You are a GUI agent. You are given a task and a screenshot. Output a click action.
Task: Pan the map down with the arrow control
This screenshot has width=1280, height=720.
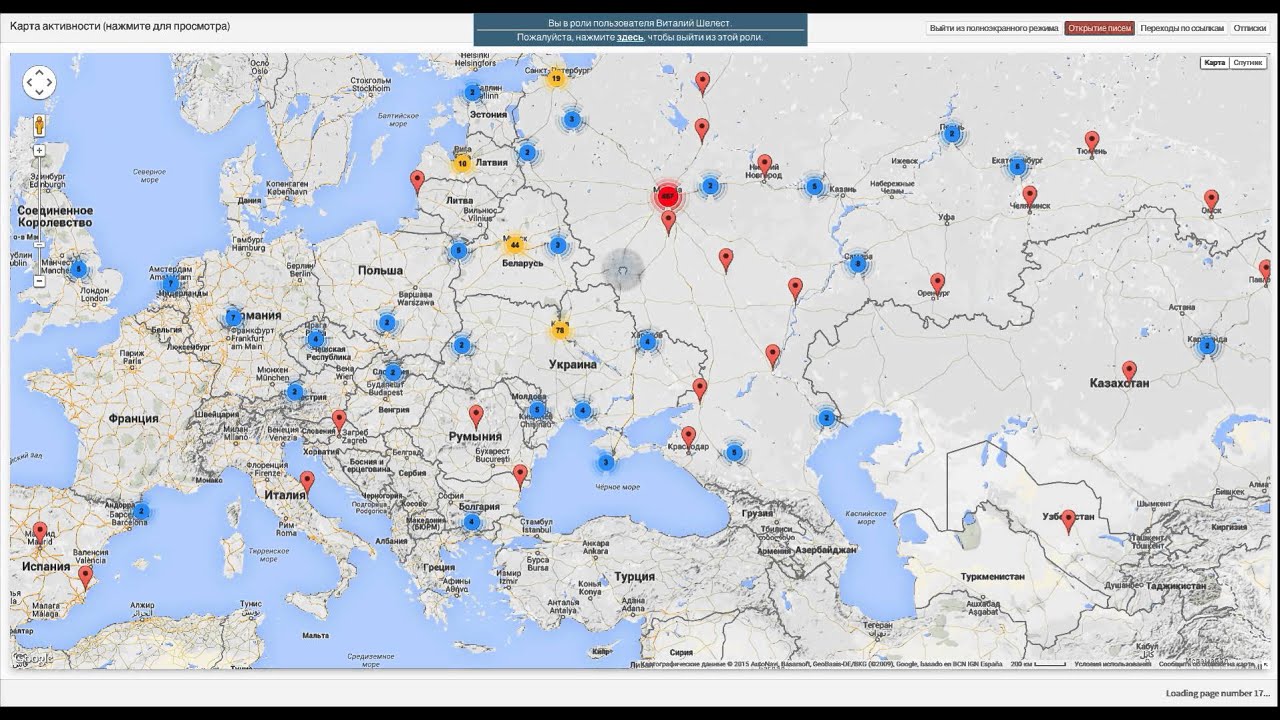point(39,92)
